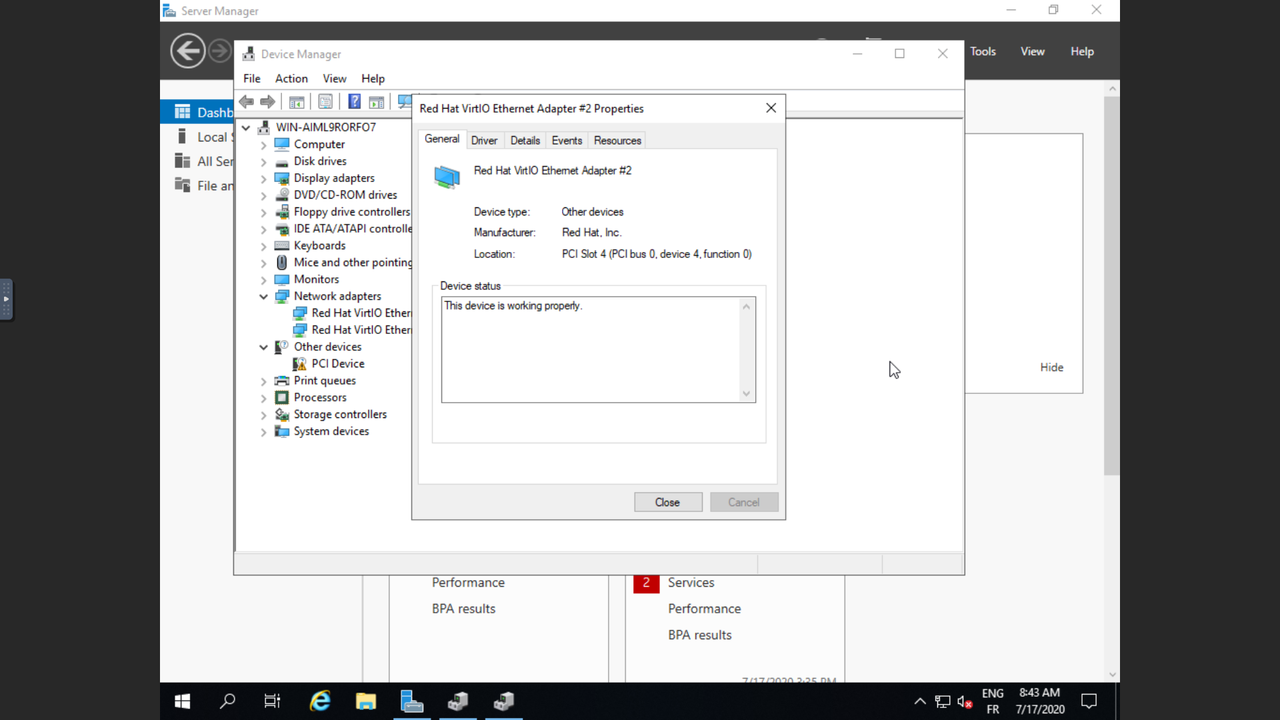
Task: Expand the Floppy drive controllers category
Action: pyautogui.click(x=264, y=212)
